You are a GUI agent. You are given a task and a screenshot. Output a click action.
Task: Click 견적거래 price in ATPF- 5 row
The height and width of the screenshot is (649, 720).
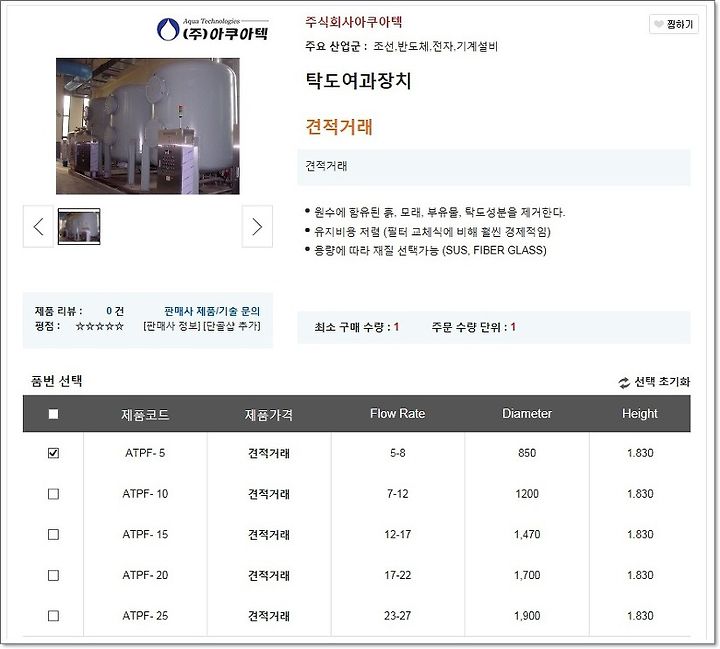(269, 453)
